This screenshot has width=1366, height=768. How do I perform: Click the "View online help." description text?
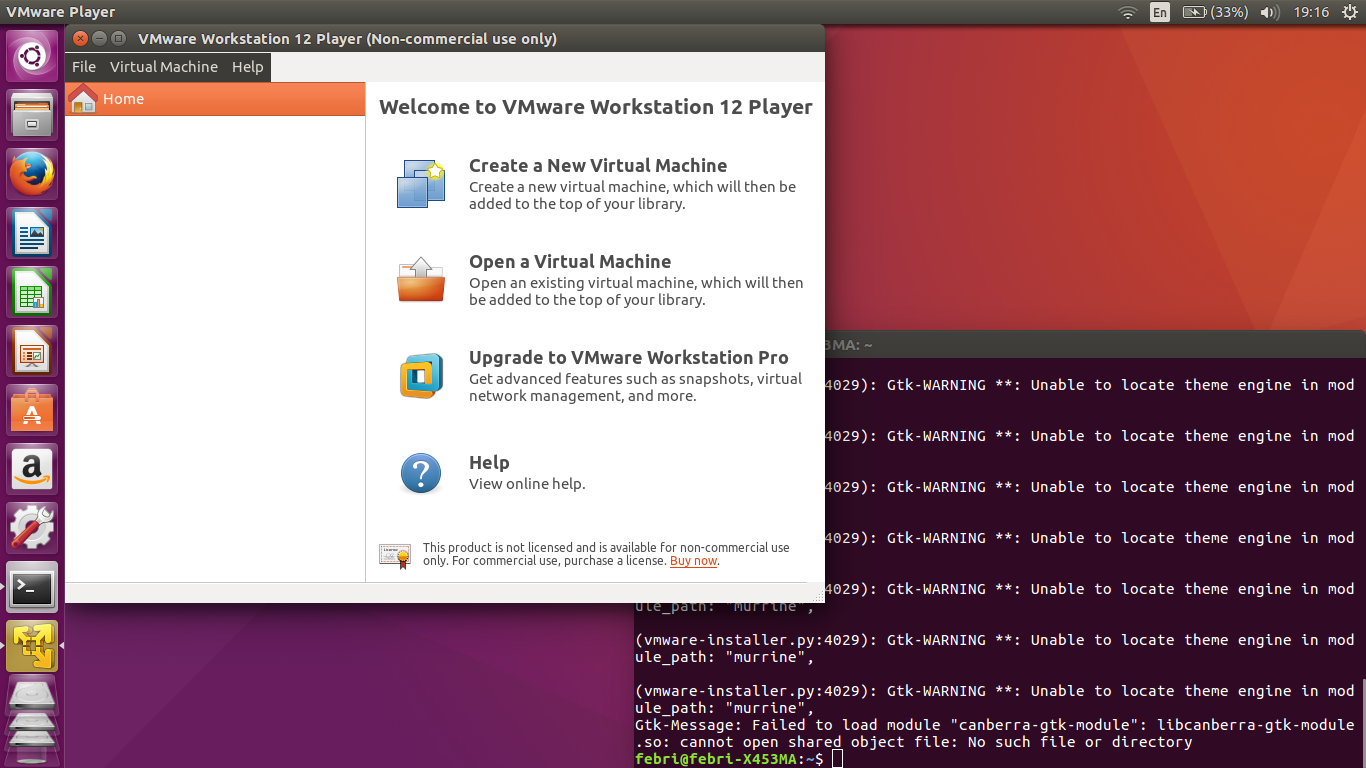click(527, 484)
